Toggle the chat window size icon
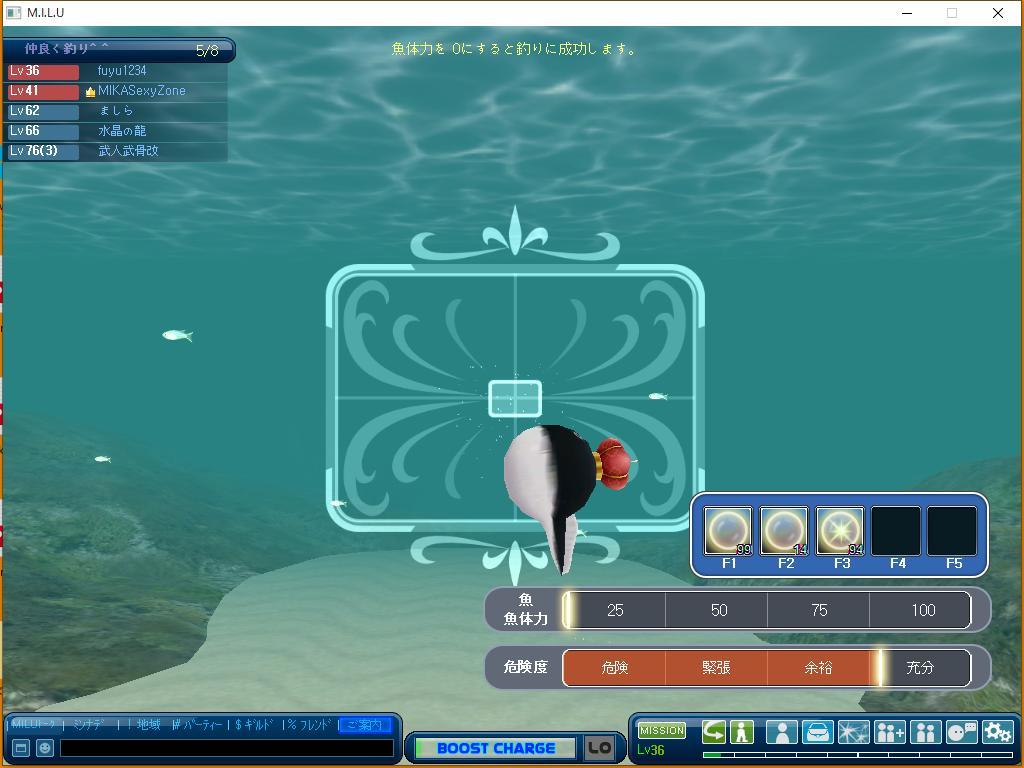Viewport: 1024px width, 768px height. (x=21, y=748)
